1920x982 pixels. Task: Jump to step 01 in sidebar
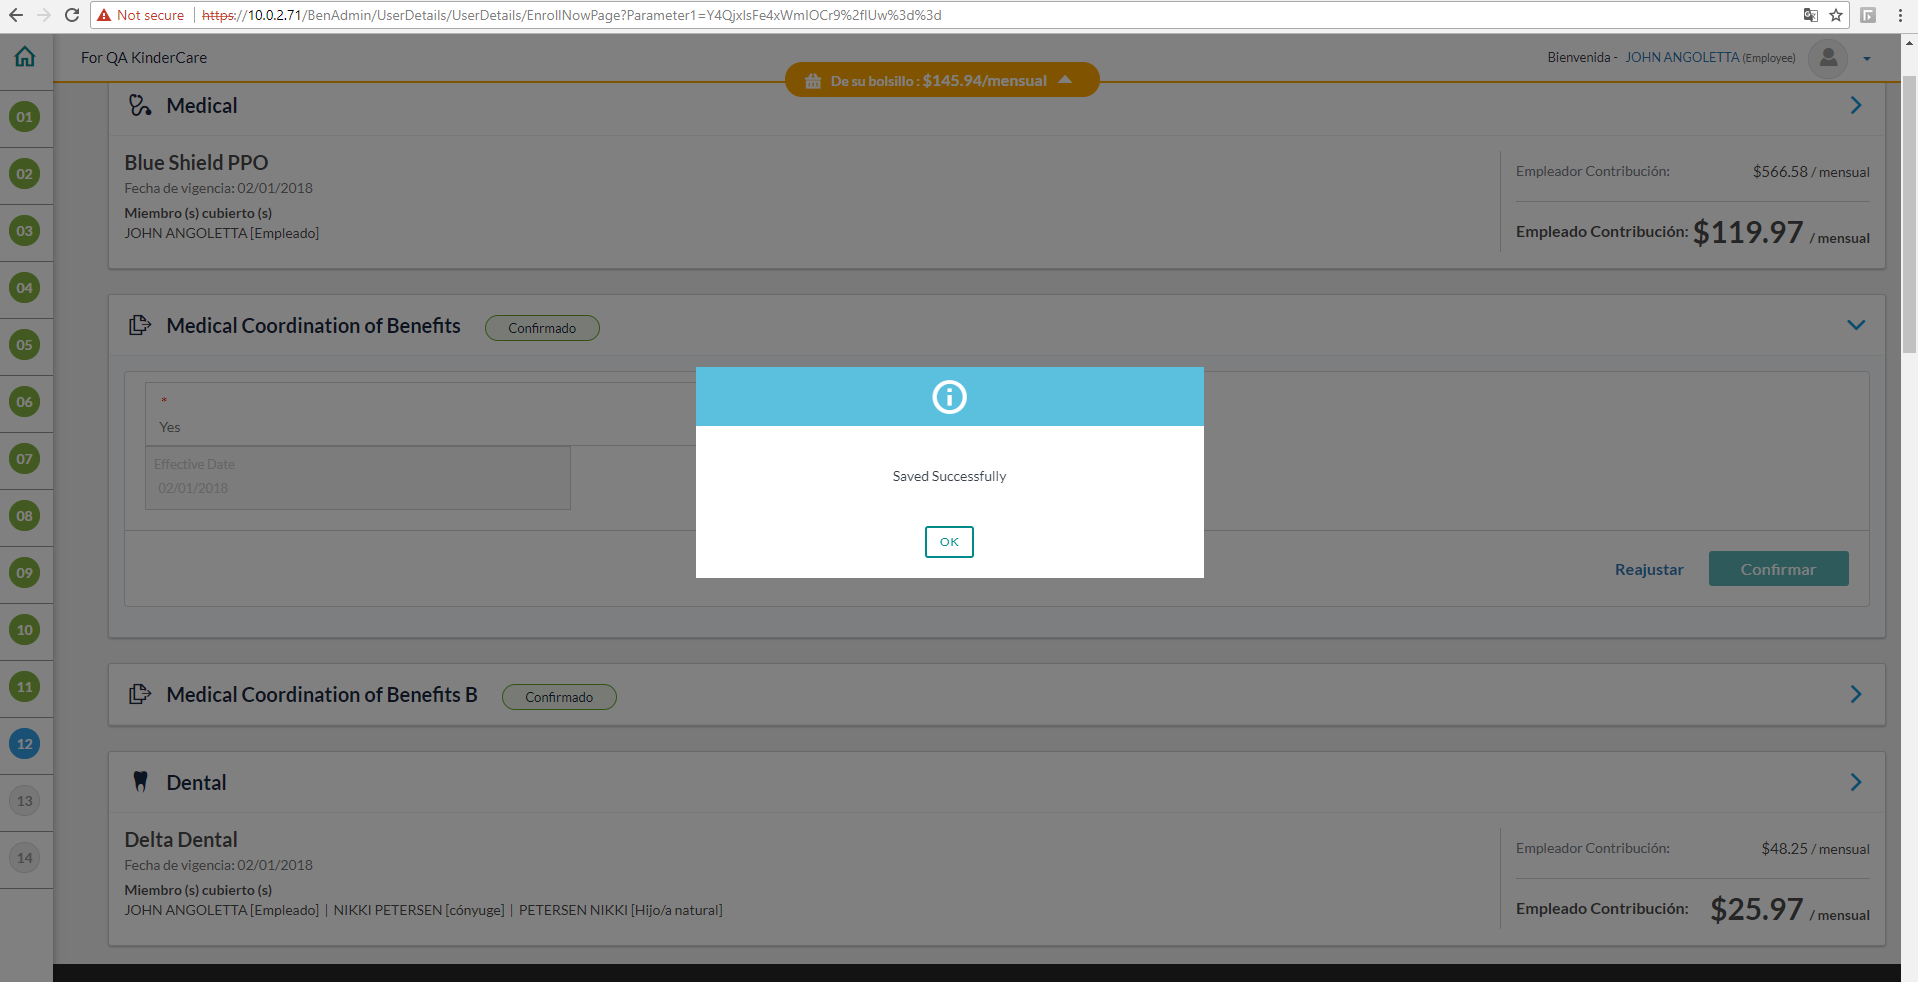[x=25, y=117]
